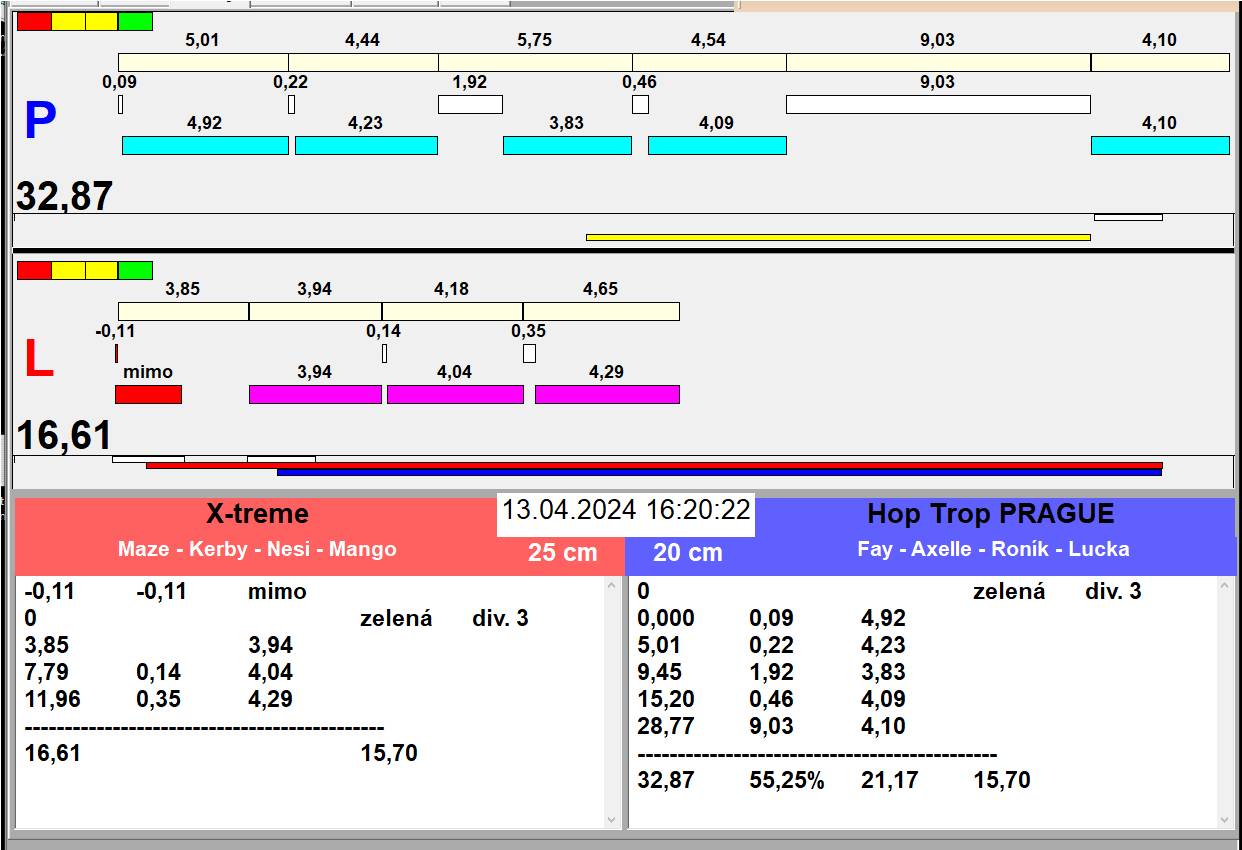The width and height of the screenshot is (1242, 850).
Task: Click the 0,000 value in right panel
Action: (x=665, y=618)
